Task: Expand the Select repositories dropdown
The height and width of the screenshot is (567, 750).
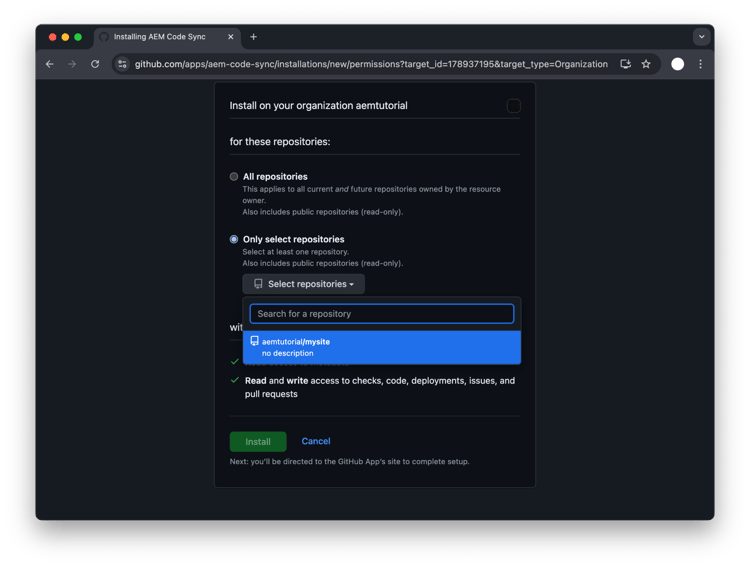Action: 304,284
